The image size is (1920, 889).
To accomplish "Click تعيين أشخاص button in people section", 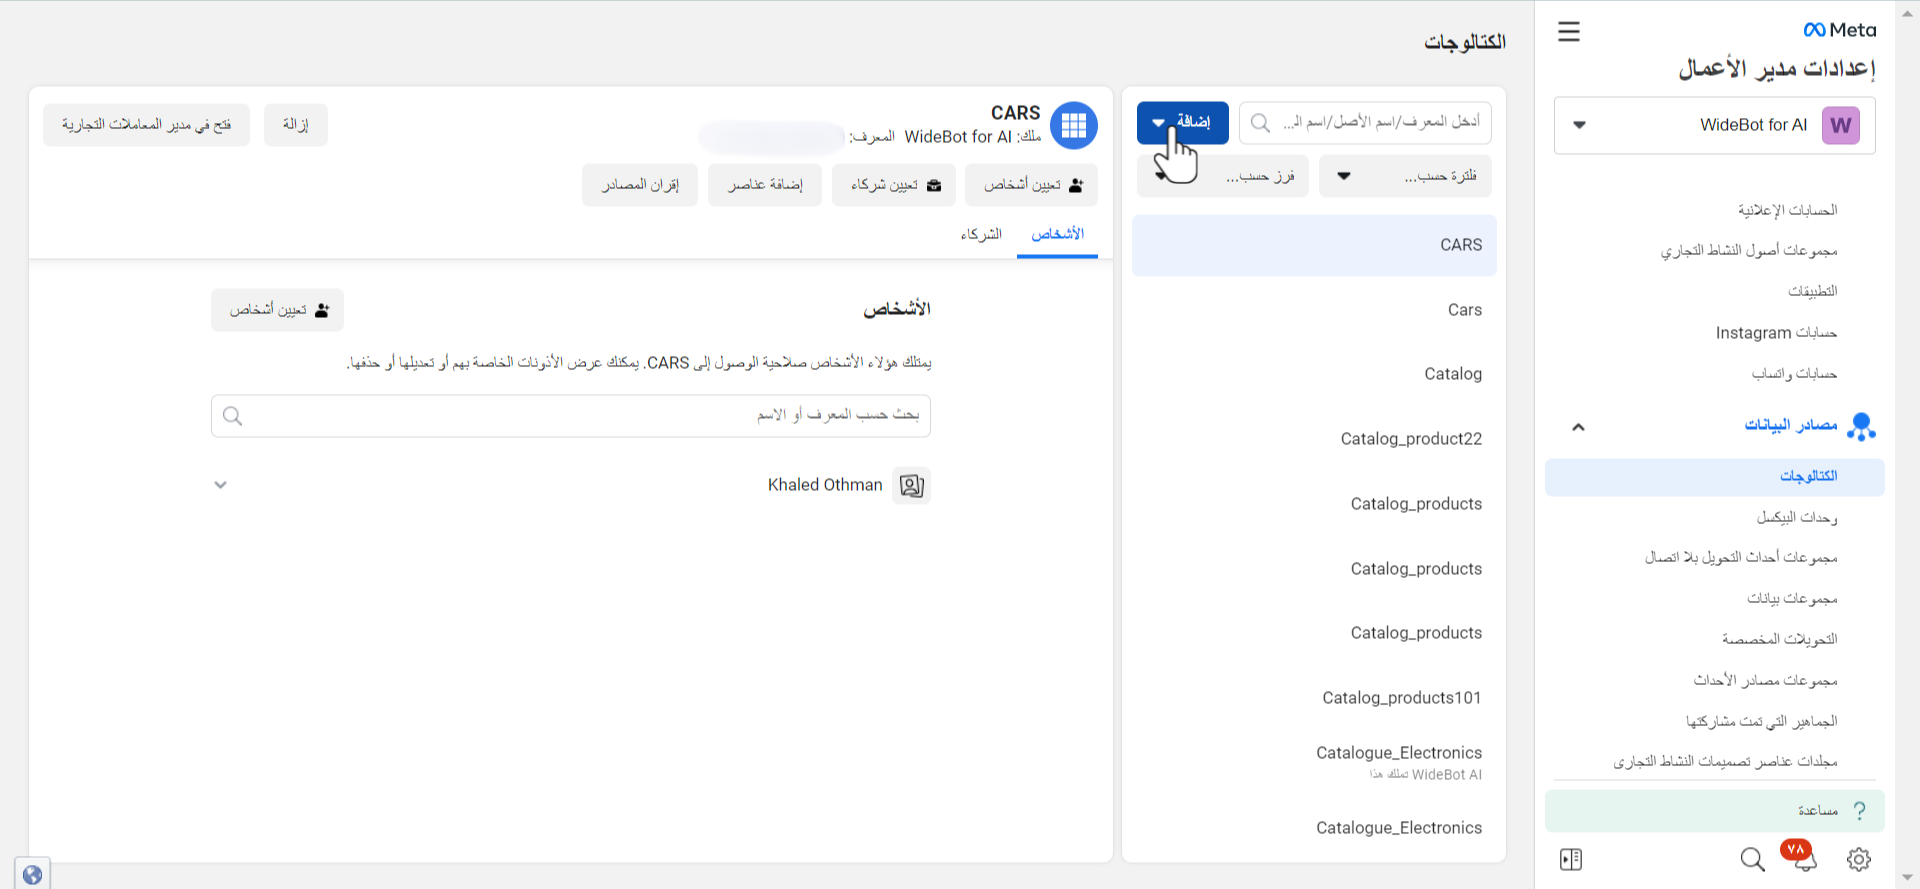I will click(277, 310).
